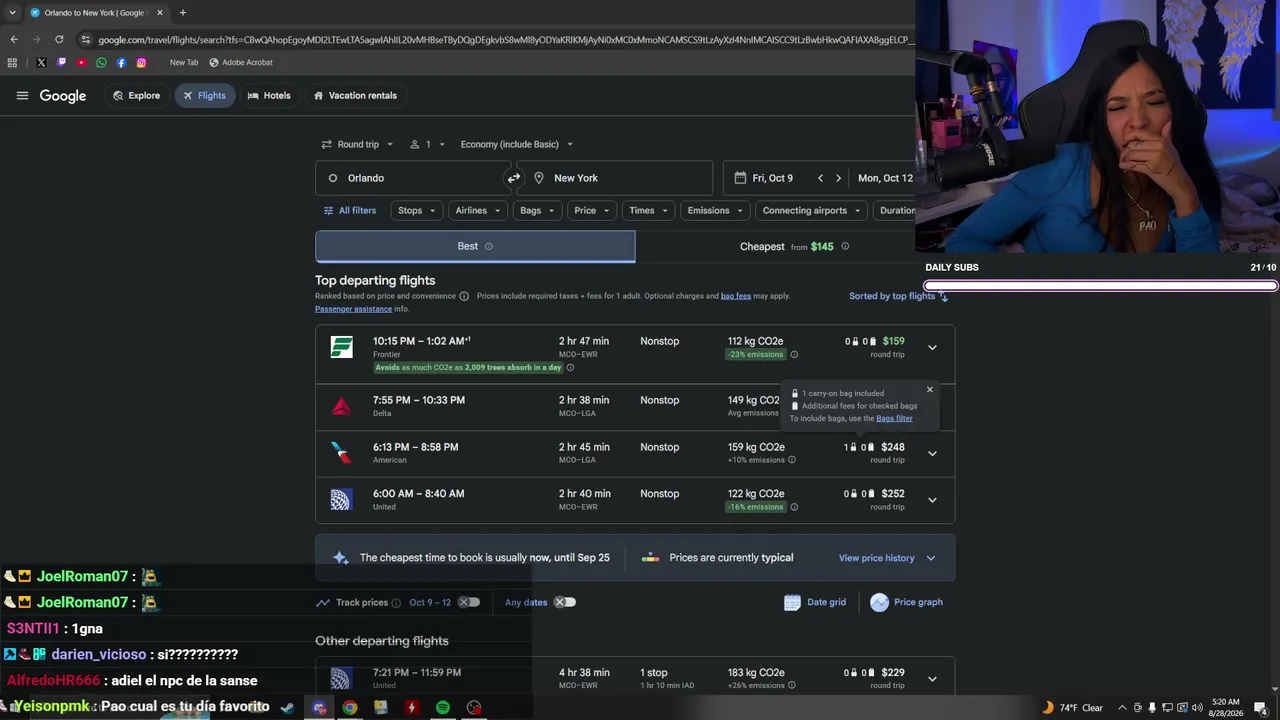Image resolution: width=1280 pixels, height=720 pixels.
Task: Open File Explorer from the taskbar
Action: pyautogui.click(x=380, y=707)
